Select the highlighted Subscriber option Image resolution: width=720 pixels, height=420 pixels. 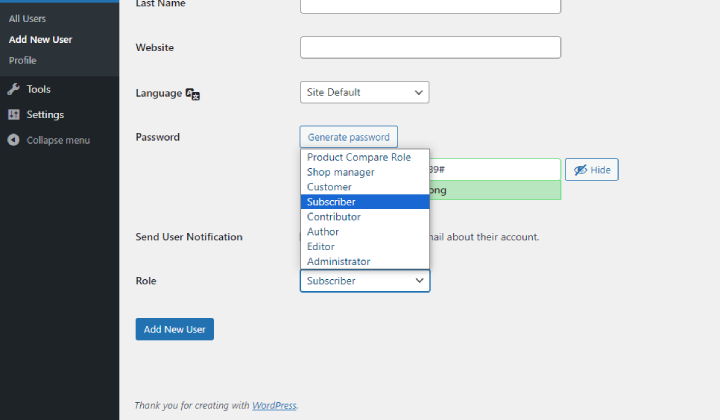331,202
